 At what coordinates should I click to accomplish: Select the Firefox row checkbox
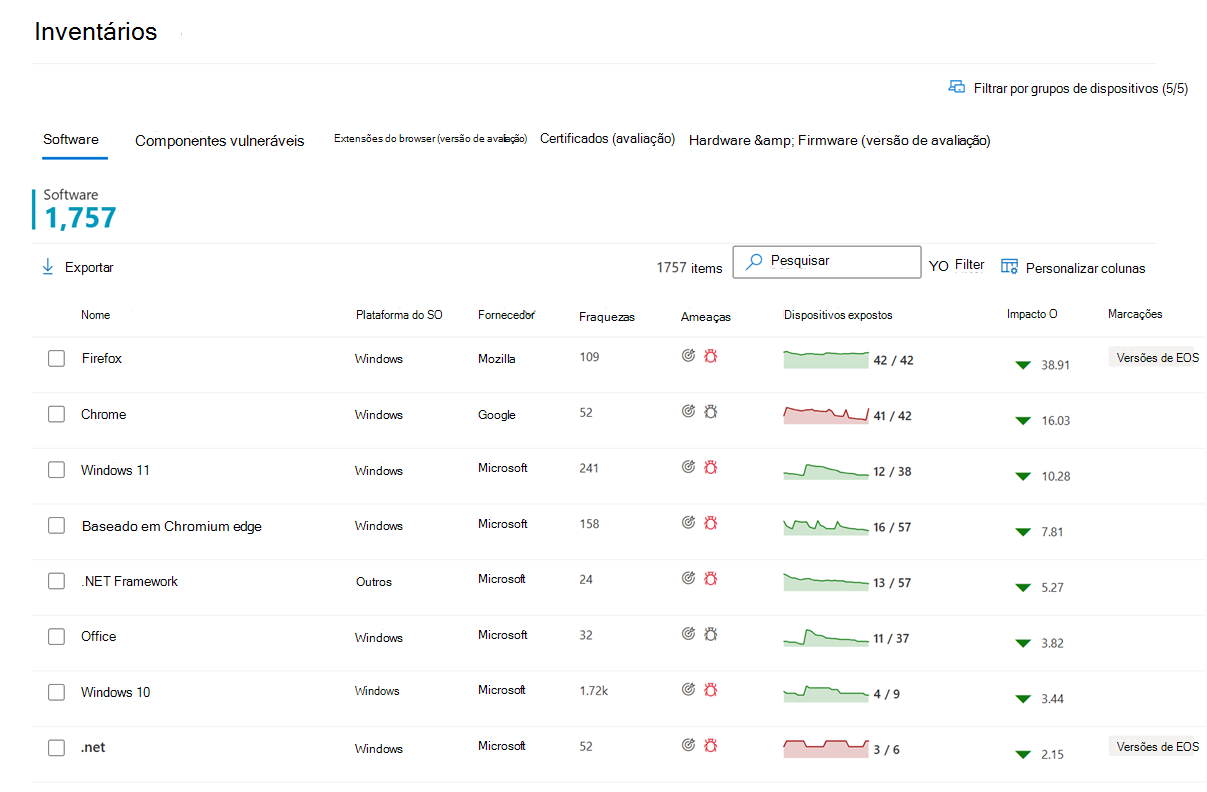pos(57,358)
